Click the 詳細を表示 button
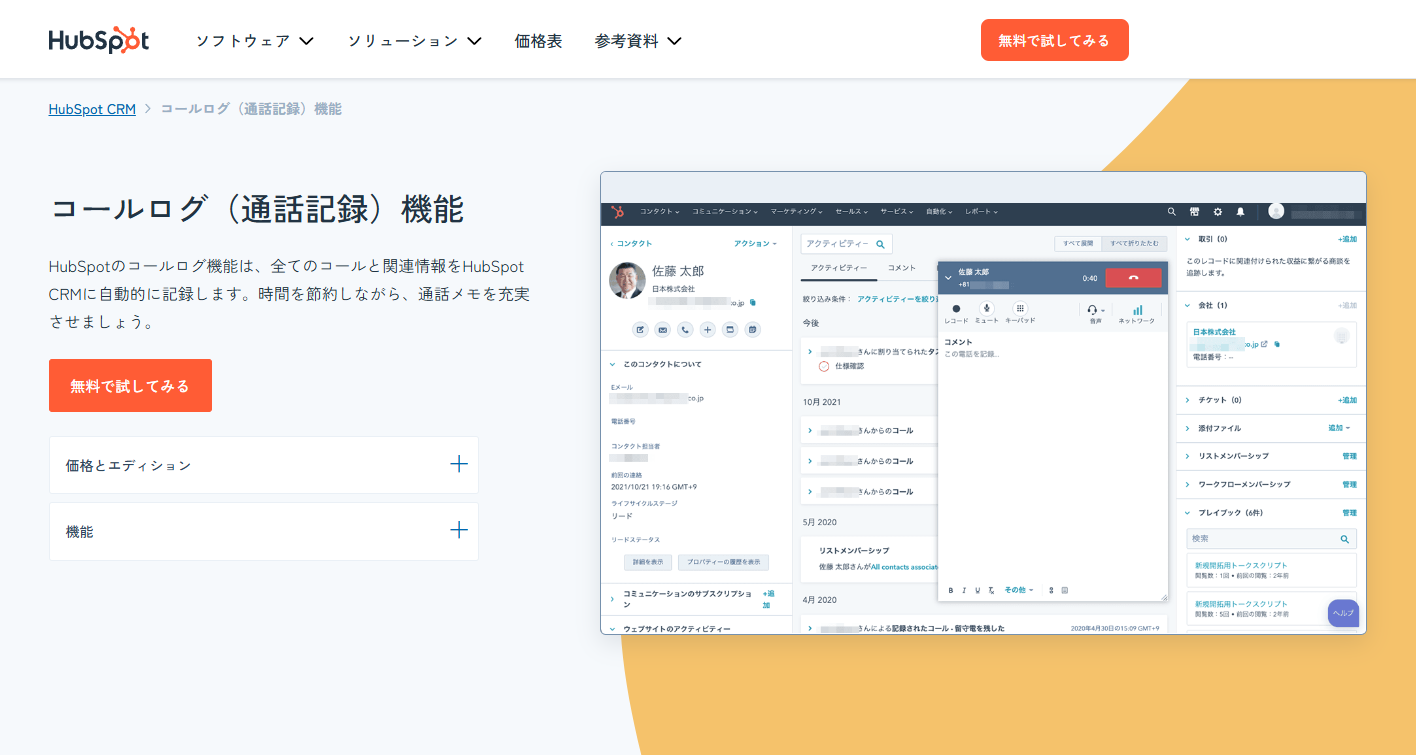 pyautogui.click(x=647, y=563)
